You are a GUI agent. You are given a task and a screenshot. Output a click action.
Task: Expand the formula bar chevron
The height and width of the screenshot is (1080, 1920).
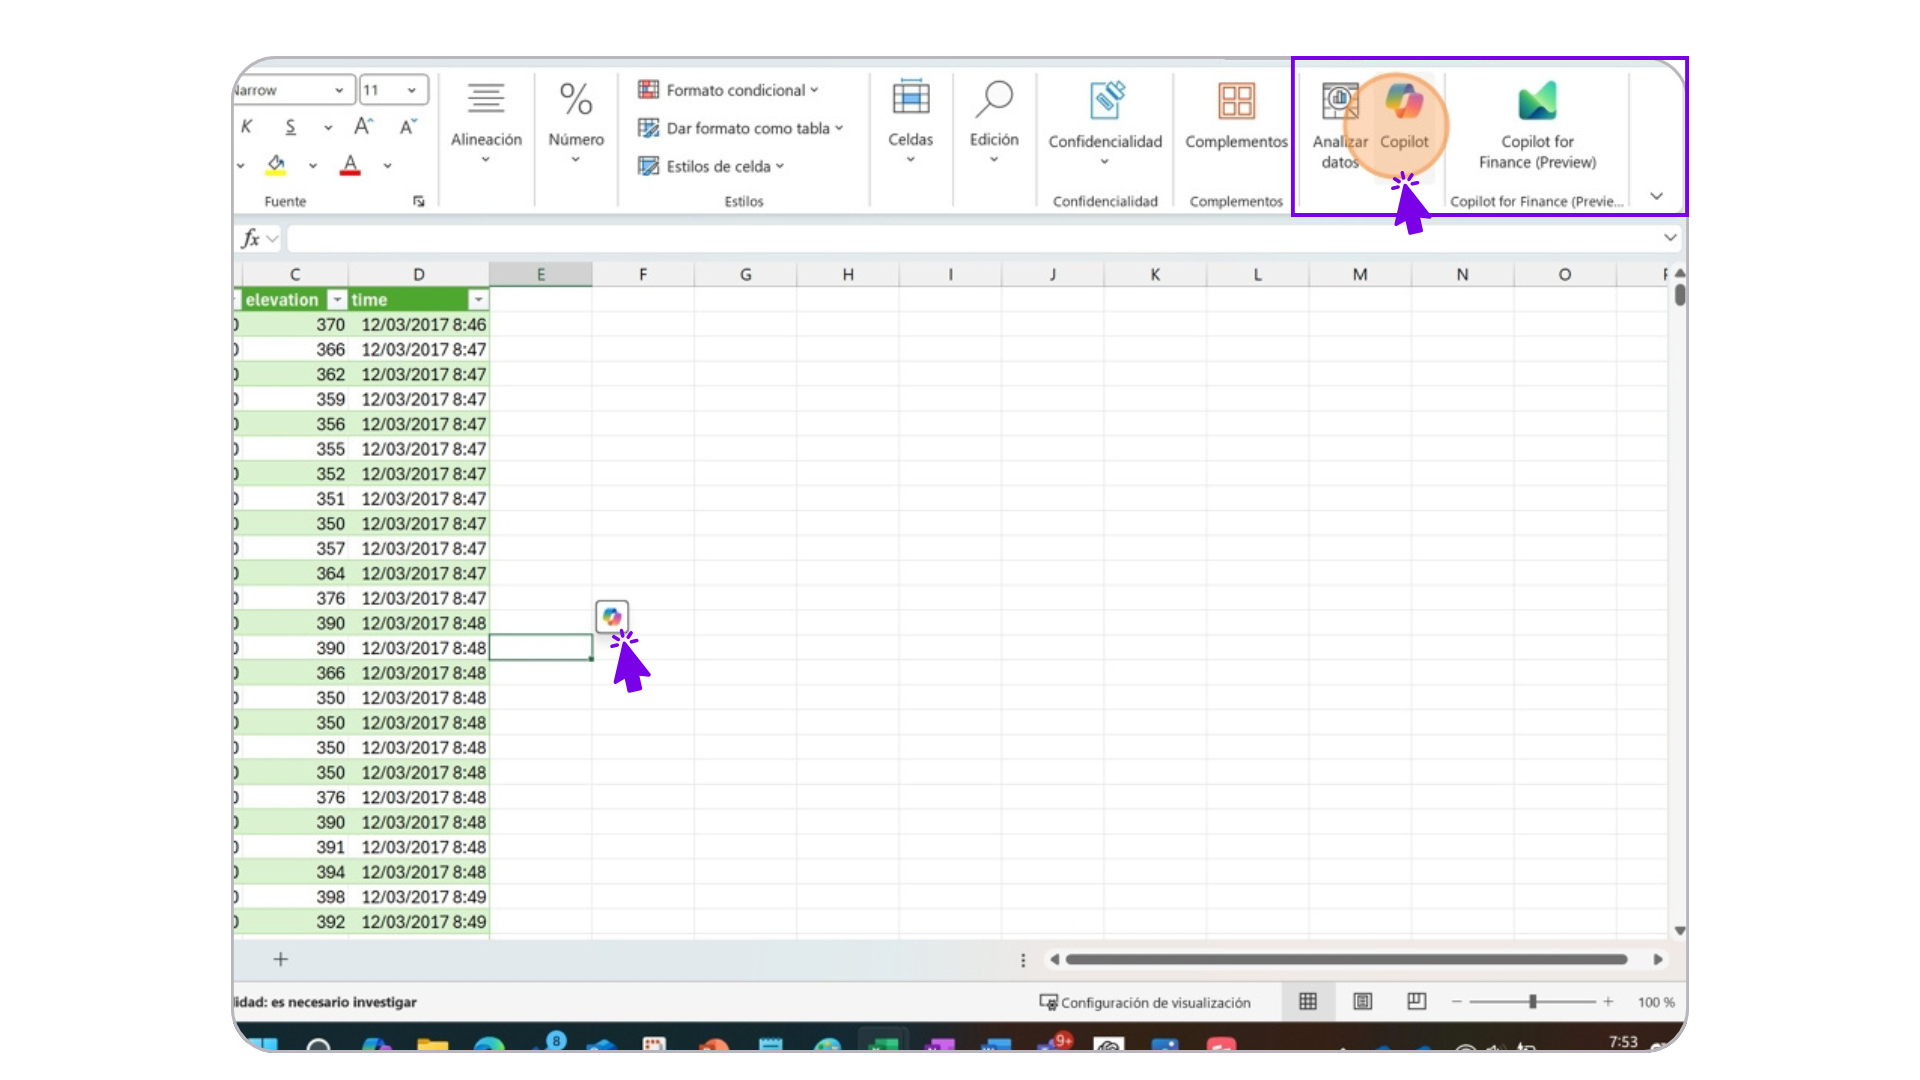(x=1670, y=238)
